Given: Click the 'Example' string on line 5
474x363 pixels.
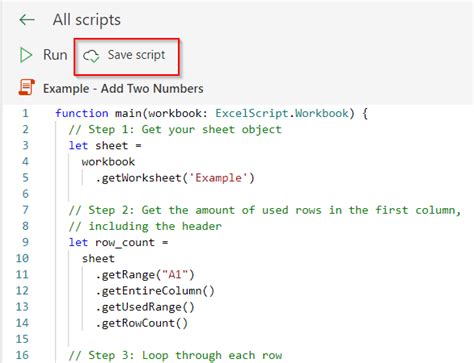Looking at the screenshot, I should (x=218, y=178).
